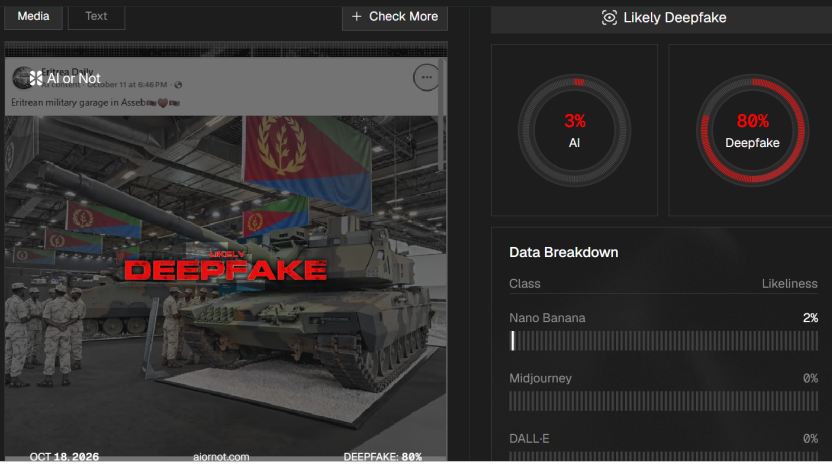The image size is (832, 465).
Task: Click the globe privacy icon beside the post date
Action: coord(178,85)
